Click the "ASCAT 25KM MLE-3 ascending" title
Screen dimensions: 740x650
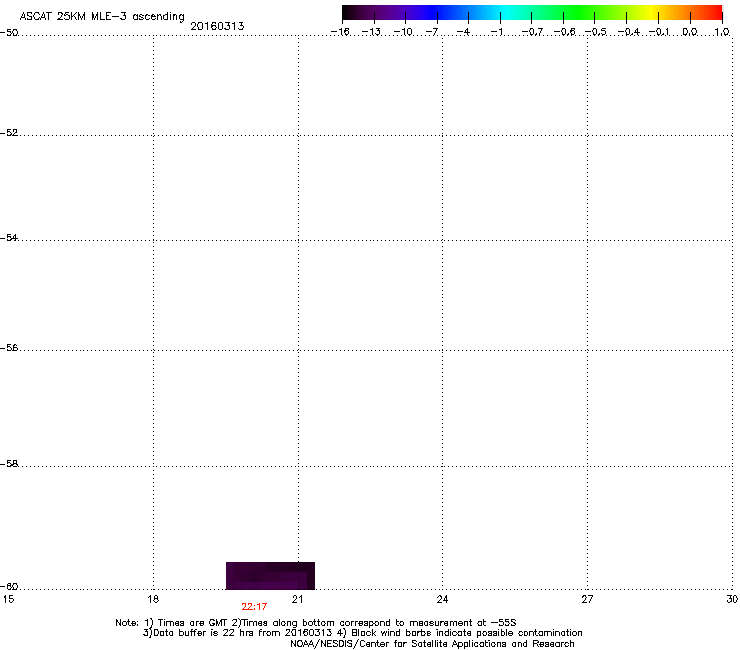coord(102,17)
